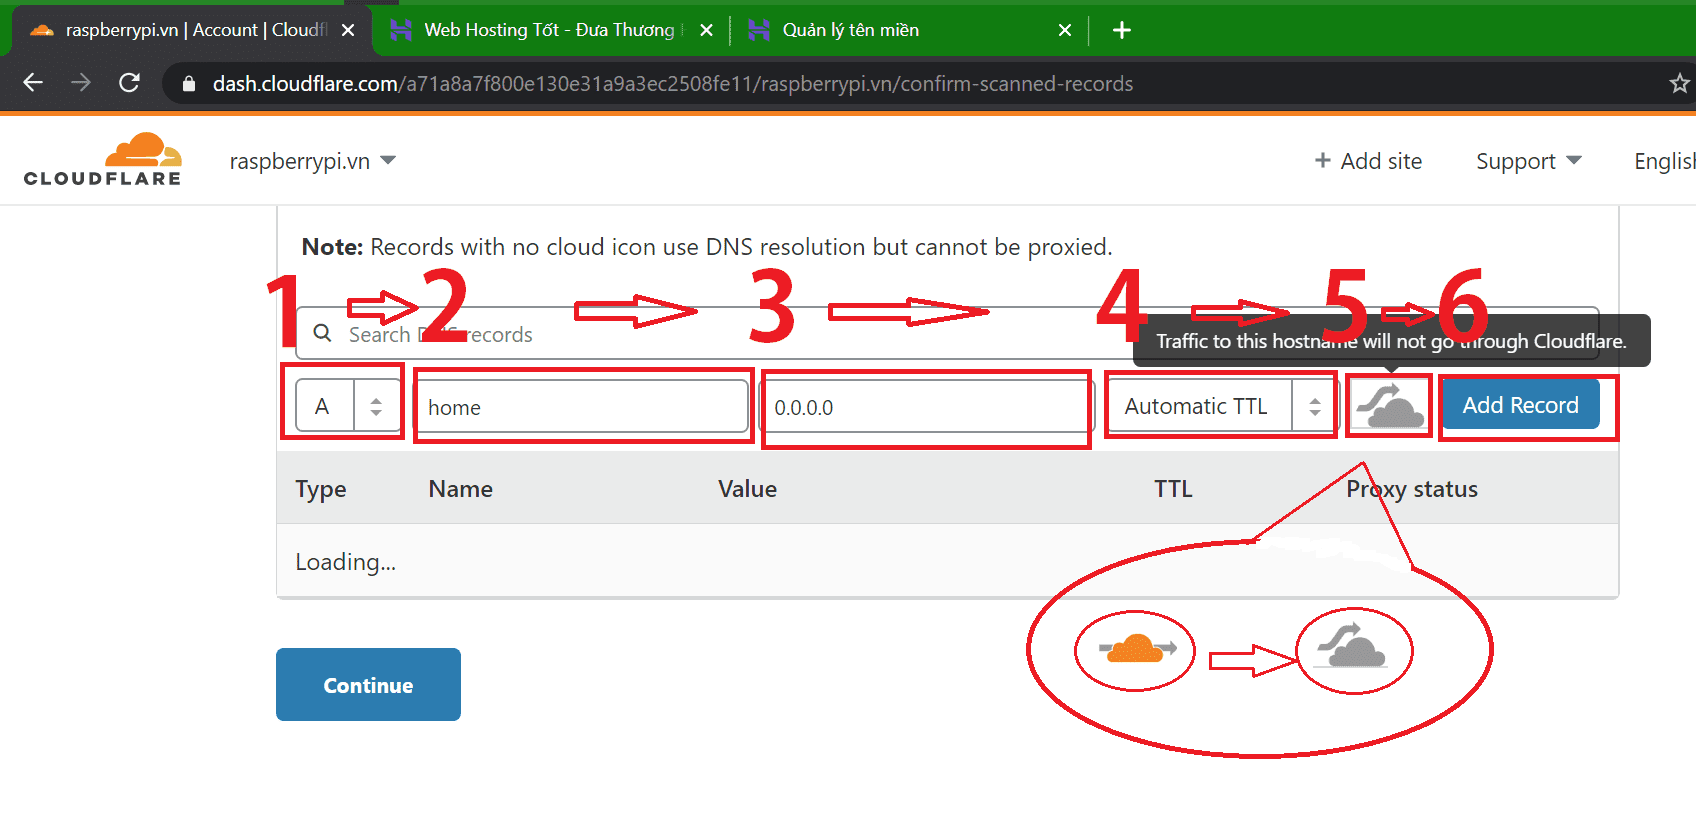
Task: Click the Add site link
Action: tap(1368, 161)
